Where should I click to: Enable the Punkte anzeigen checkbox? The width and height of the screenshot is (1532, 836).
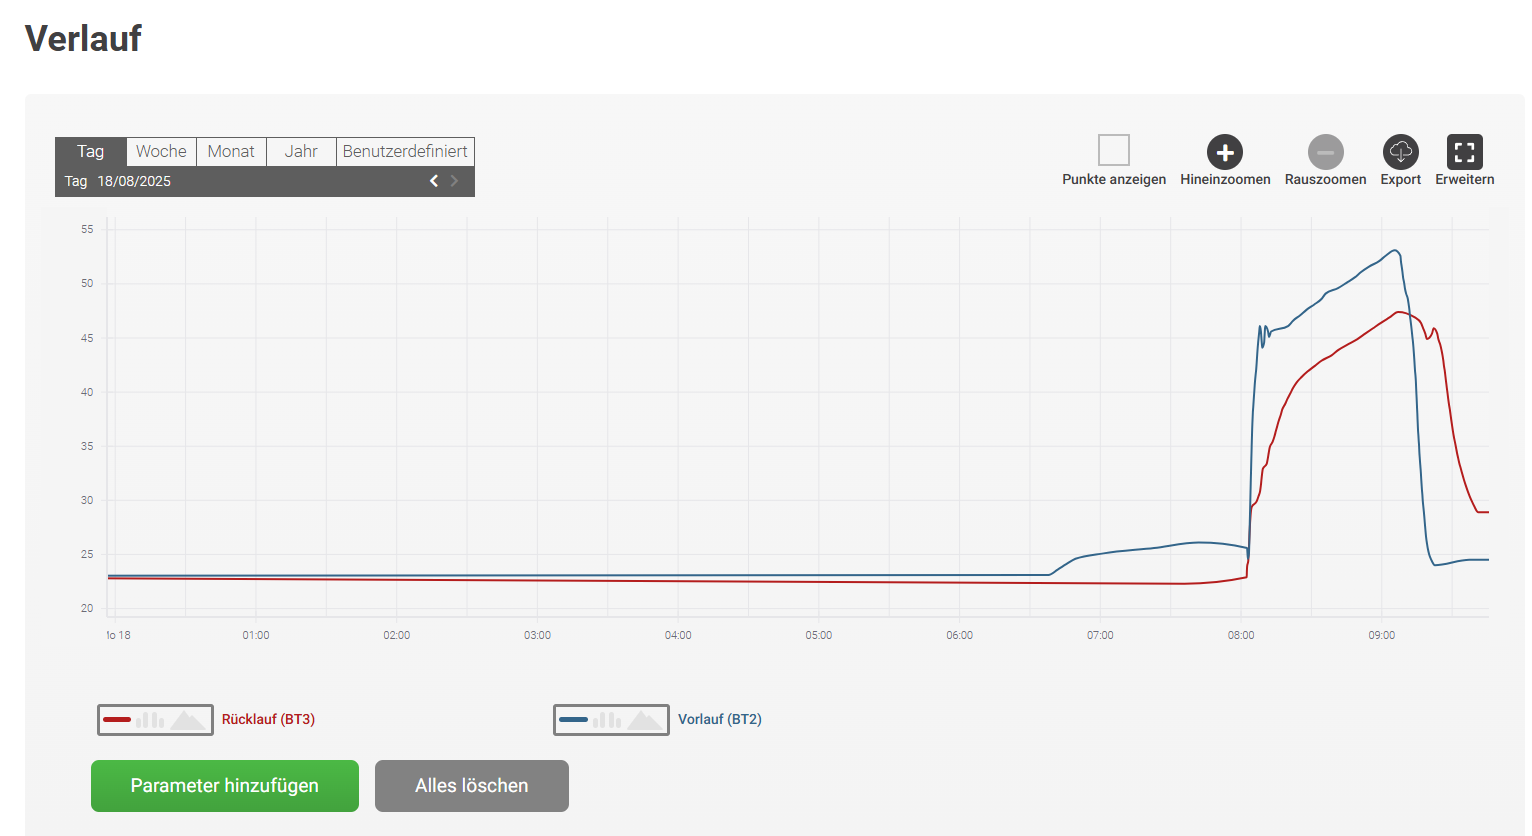1113,150
